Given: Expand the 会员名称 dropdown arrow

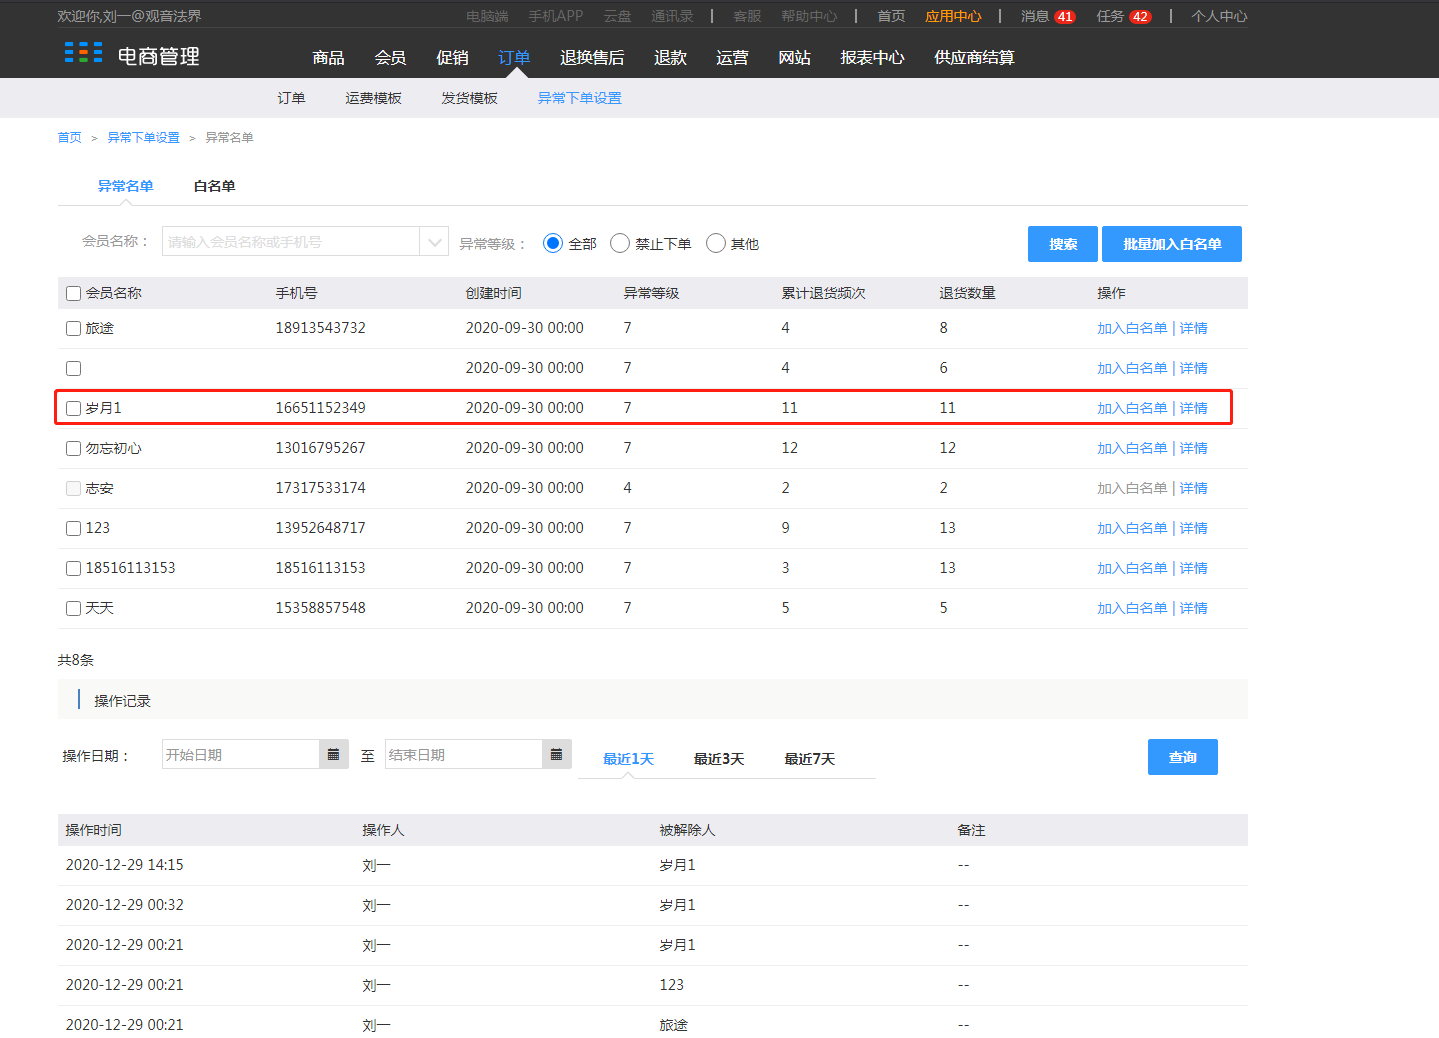Looking at the screenshot, I should (434, 241).
